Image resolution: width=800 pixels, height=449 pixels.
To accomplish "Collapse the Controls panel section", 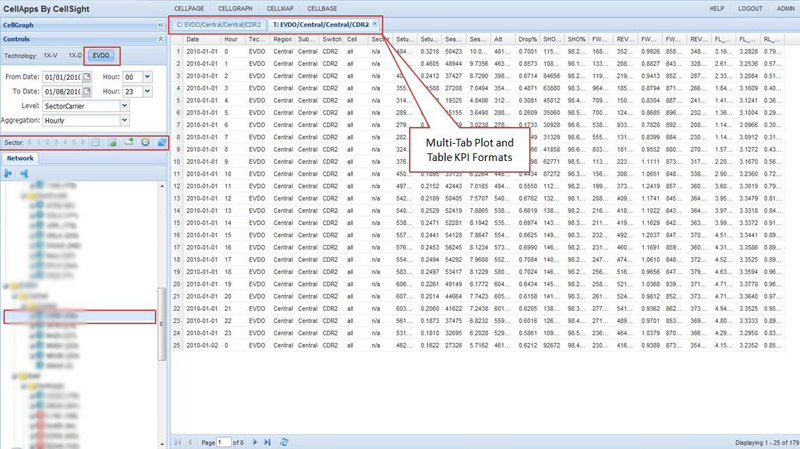I will (161, 39).
